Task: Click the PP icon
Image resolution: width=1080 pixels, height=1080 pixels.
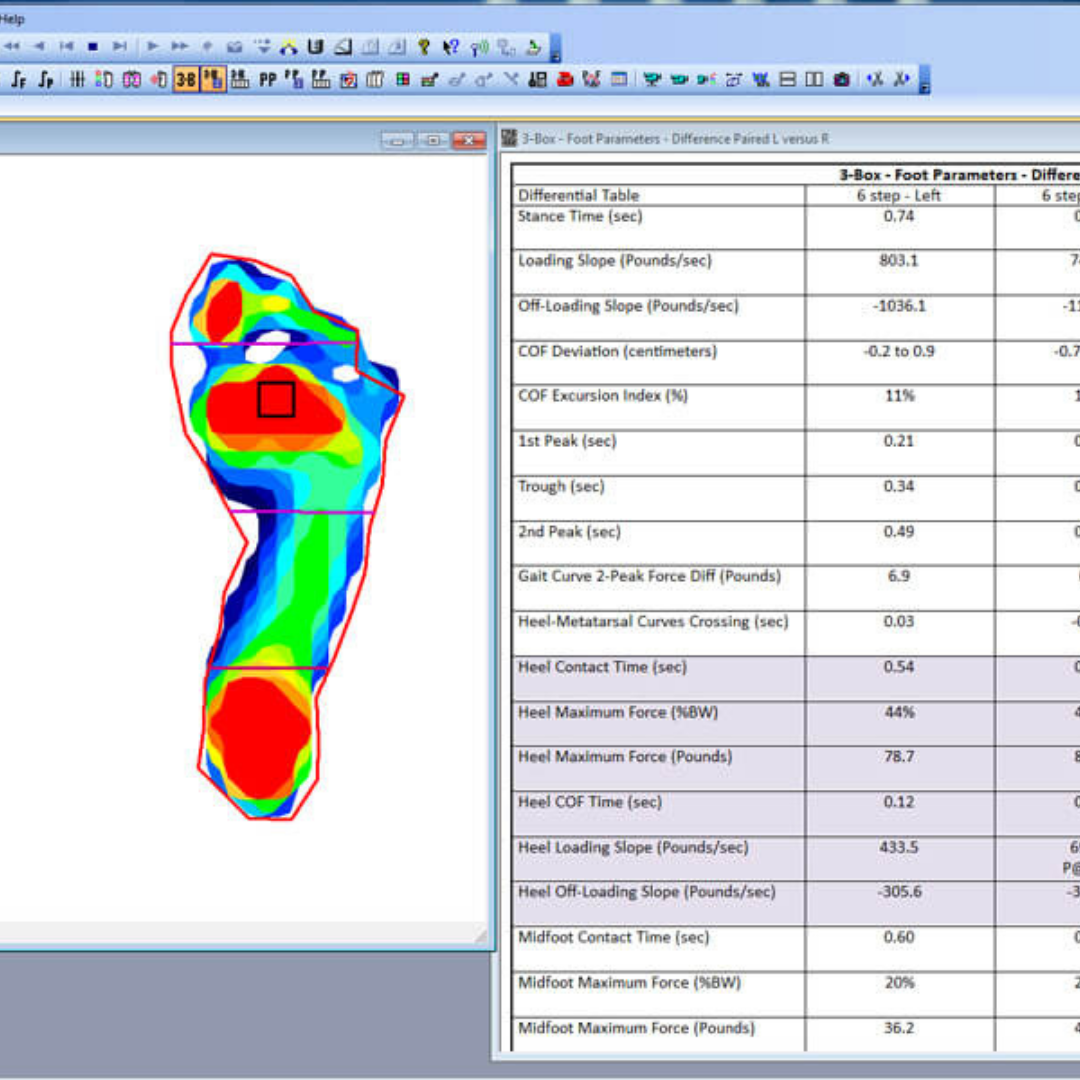Action: (x=267, y=80)
